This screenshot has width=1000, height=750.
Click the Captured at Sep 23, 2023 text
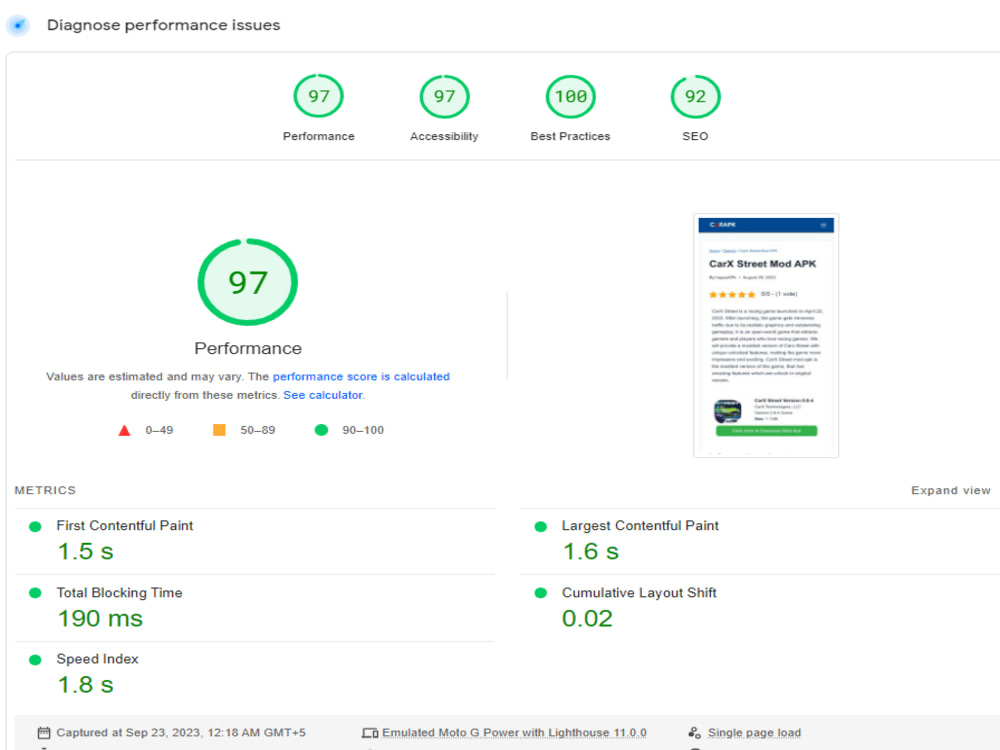pos(180,732)
